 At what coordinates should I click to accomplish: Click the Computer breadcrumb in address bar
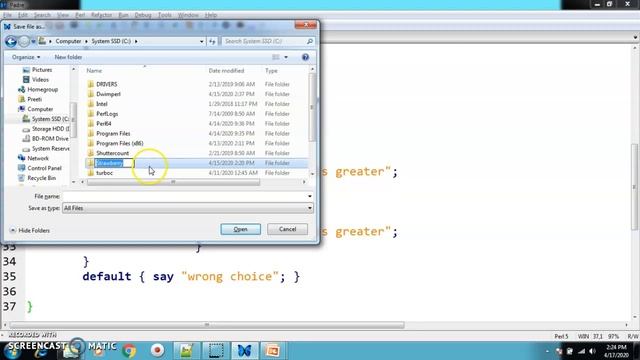(x=68, y=41)
